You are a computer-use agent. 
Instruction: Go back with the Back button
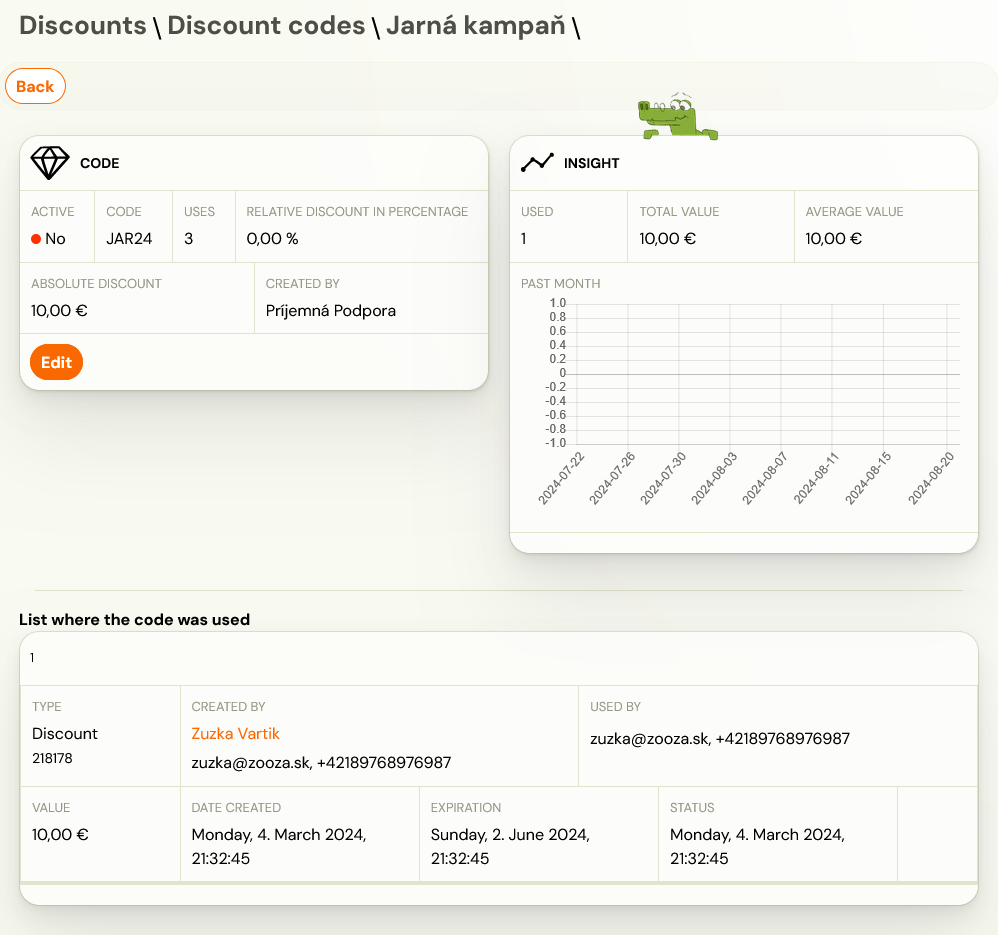pyautogui.click(x=35, y=87)
